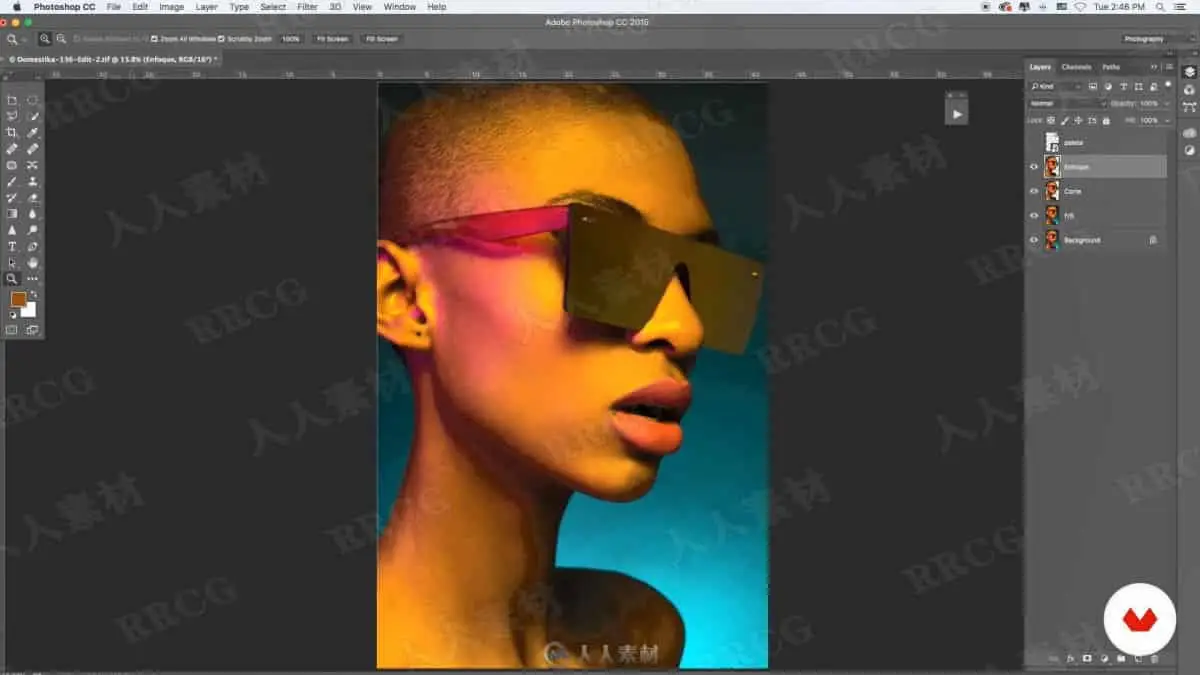Open the Opacity slider dropdown arrow
This screenshot has height=675, width=1200.
coord(1166,103)
